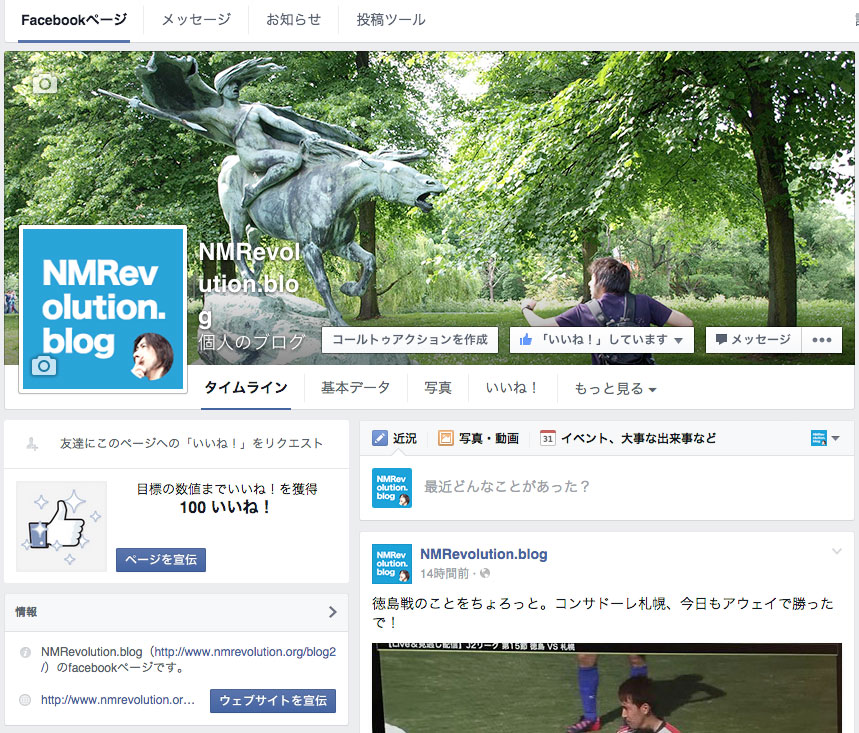The width and height of the screenshot is (859, 733).
Task: Open the post options chevron menu
Action: [837, 551]
